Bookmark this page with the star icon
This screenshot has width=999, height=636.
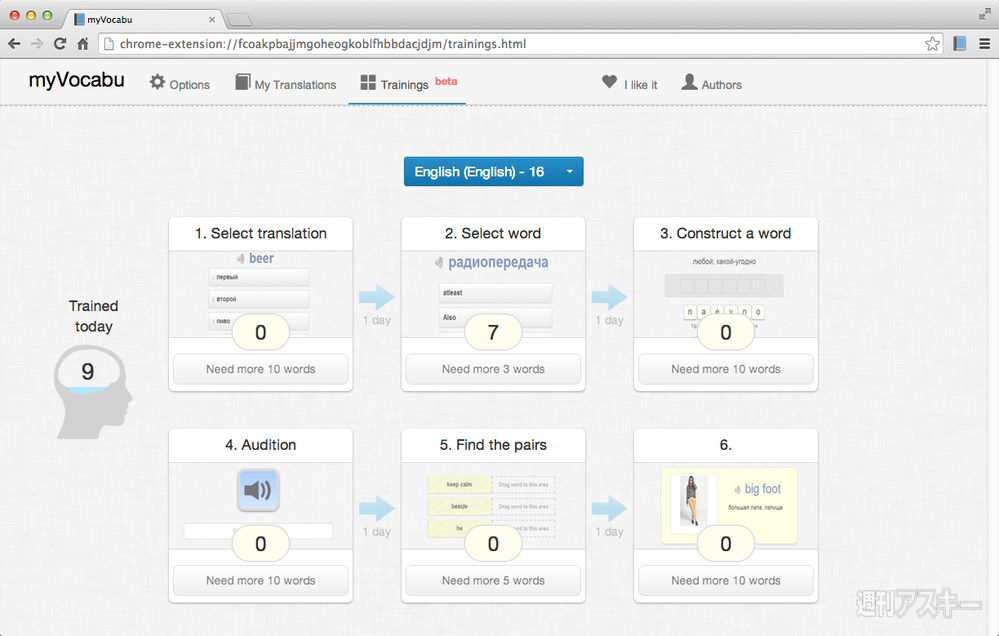932,44
